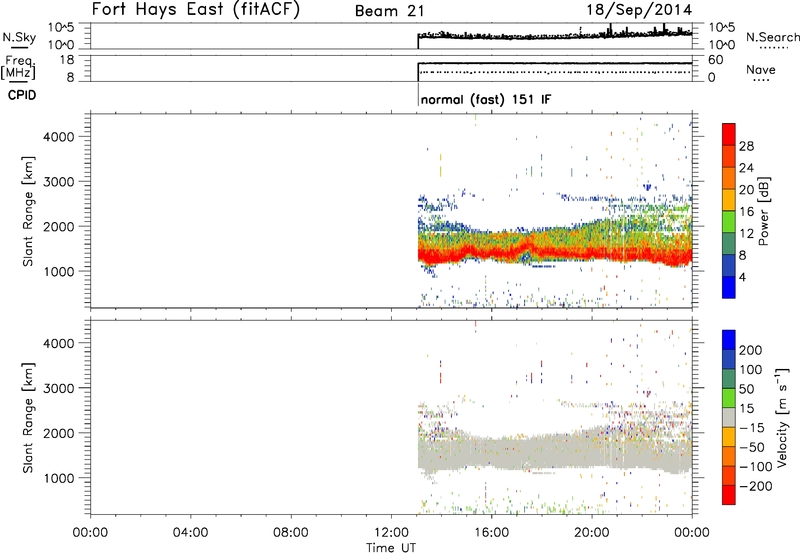Pick the blue top segment of velocity colorbar
The height and width of the screenshot is (554, 800).
[729, 340]
